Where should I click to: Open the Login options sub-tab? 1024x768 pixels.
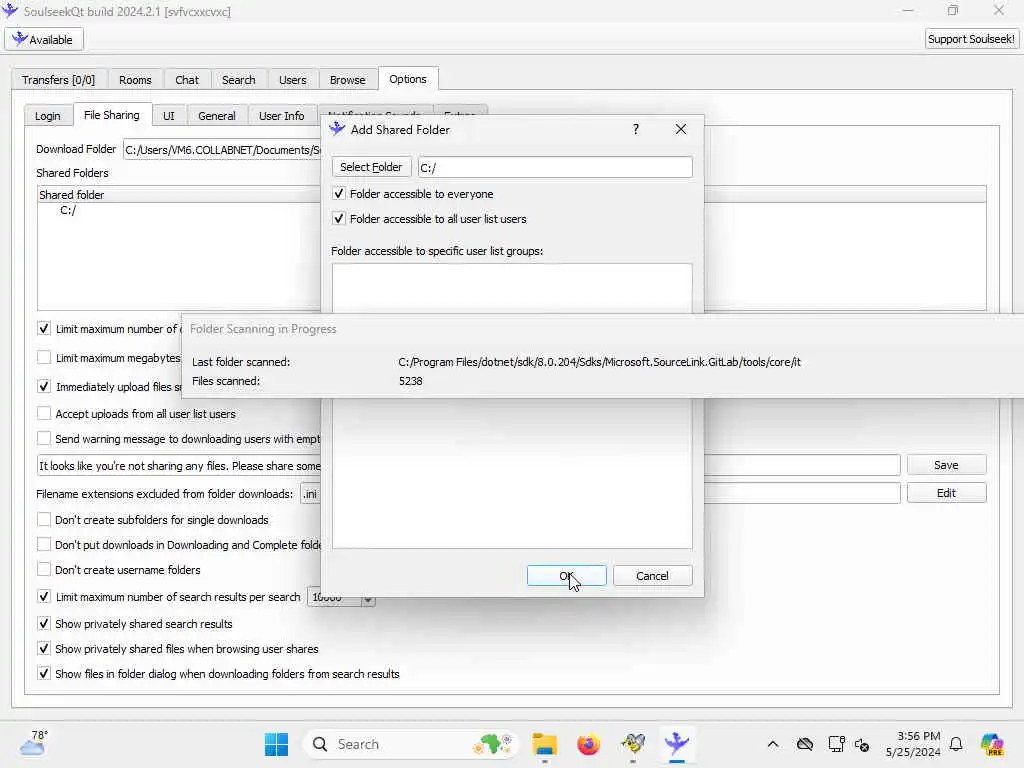pos(48,116)
